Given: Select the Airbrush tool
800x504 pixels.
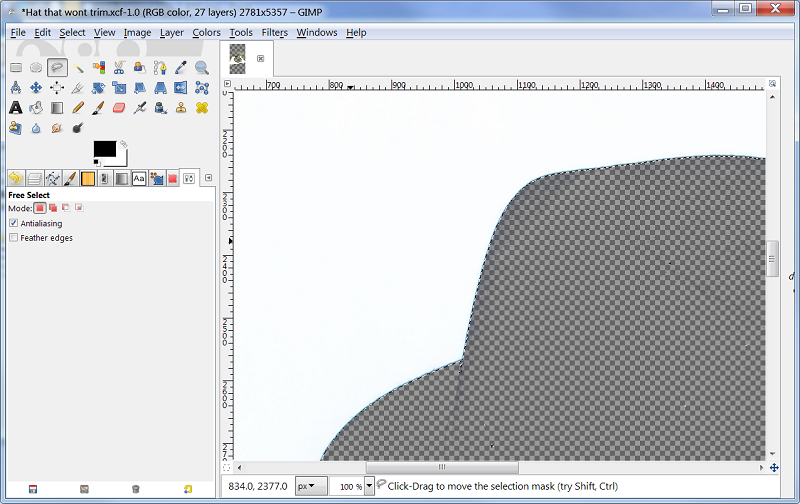Looking at the screenshot, I should click(140, 108).
